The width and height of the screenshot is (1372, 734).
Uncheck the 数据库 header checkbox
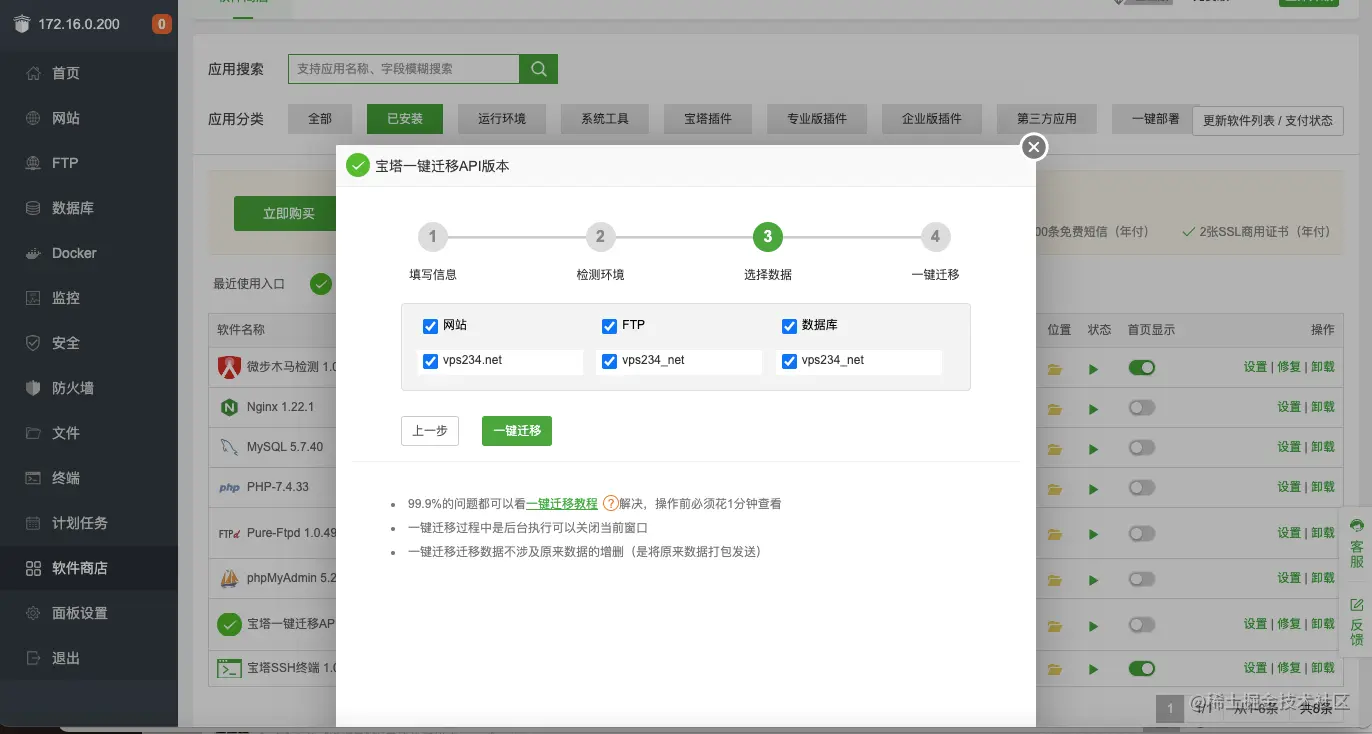click(x=789, y=326)
